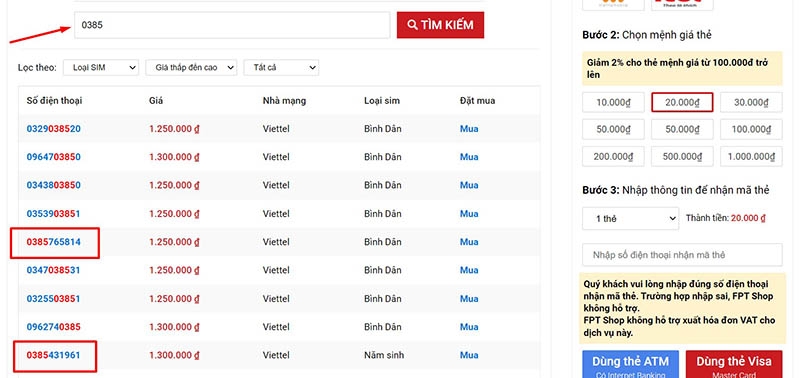Click Mua for number 0325503851
This screenshot has width=800, height=378.
tap(469, 298)
